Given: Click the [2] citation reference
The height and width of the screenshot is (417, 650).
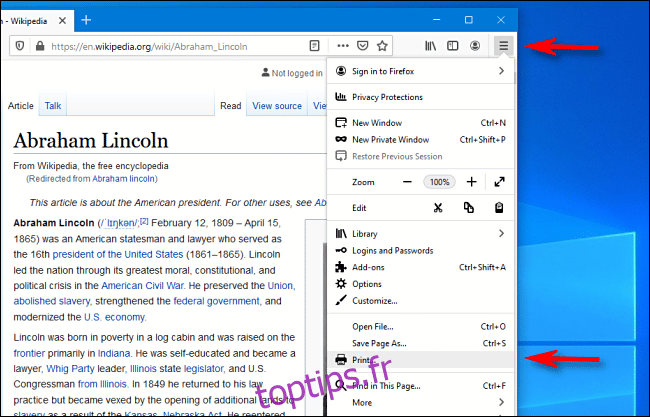Looking at the screenshot, I should 144,221.
